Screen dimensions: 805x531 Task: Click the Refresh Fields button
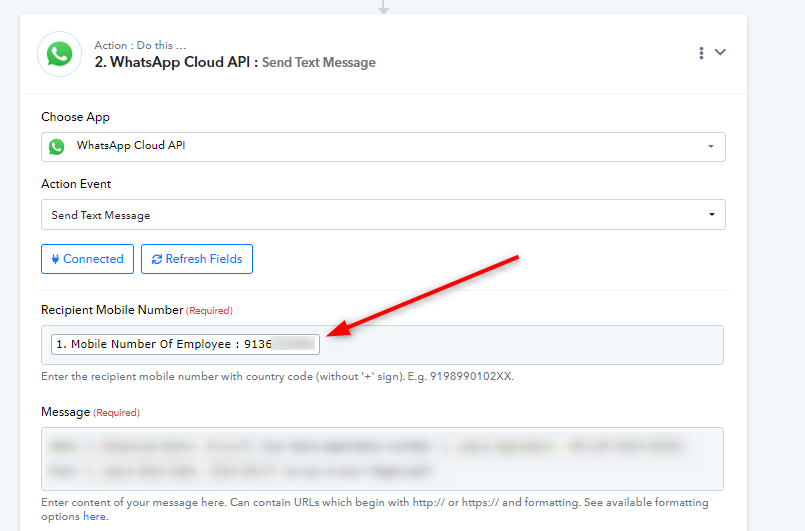(197, 259)
